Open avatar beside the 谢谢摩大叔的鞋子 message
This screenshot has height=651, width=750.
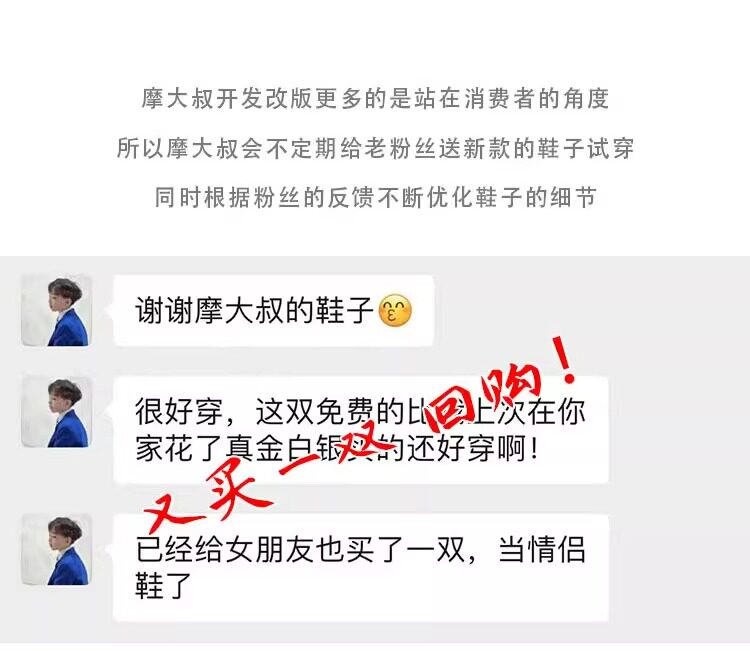pyautogui.click(x=56, y=310)
